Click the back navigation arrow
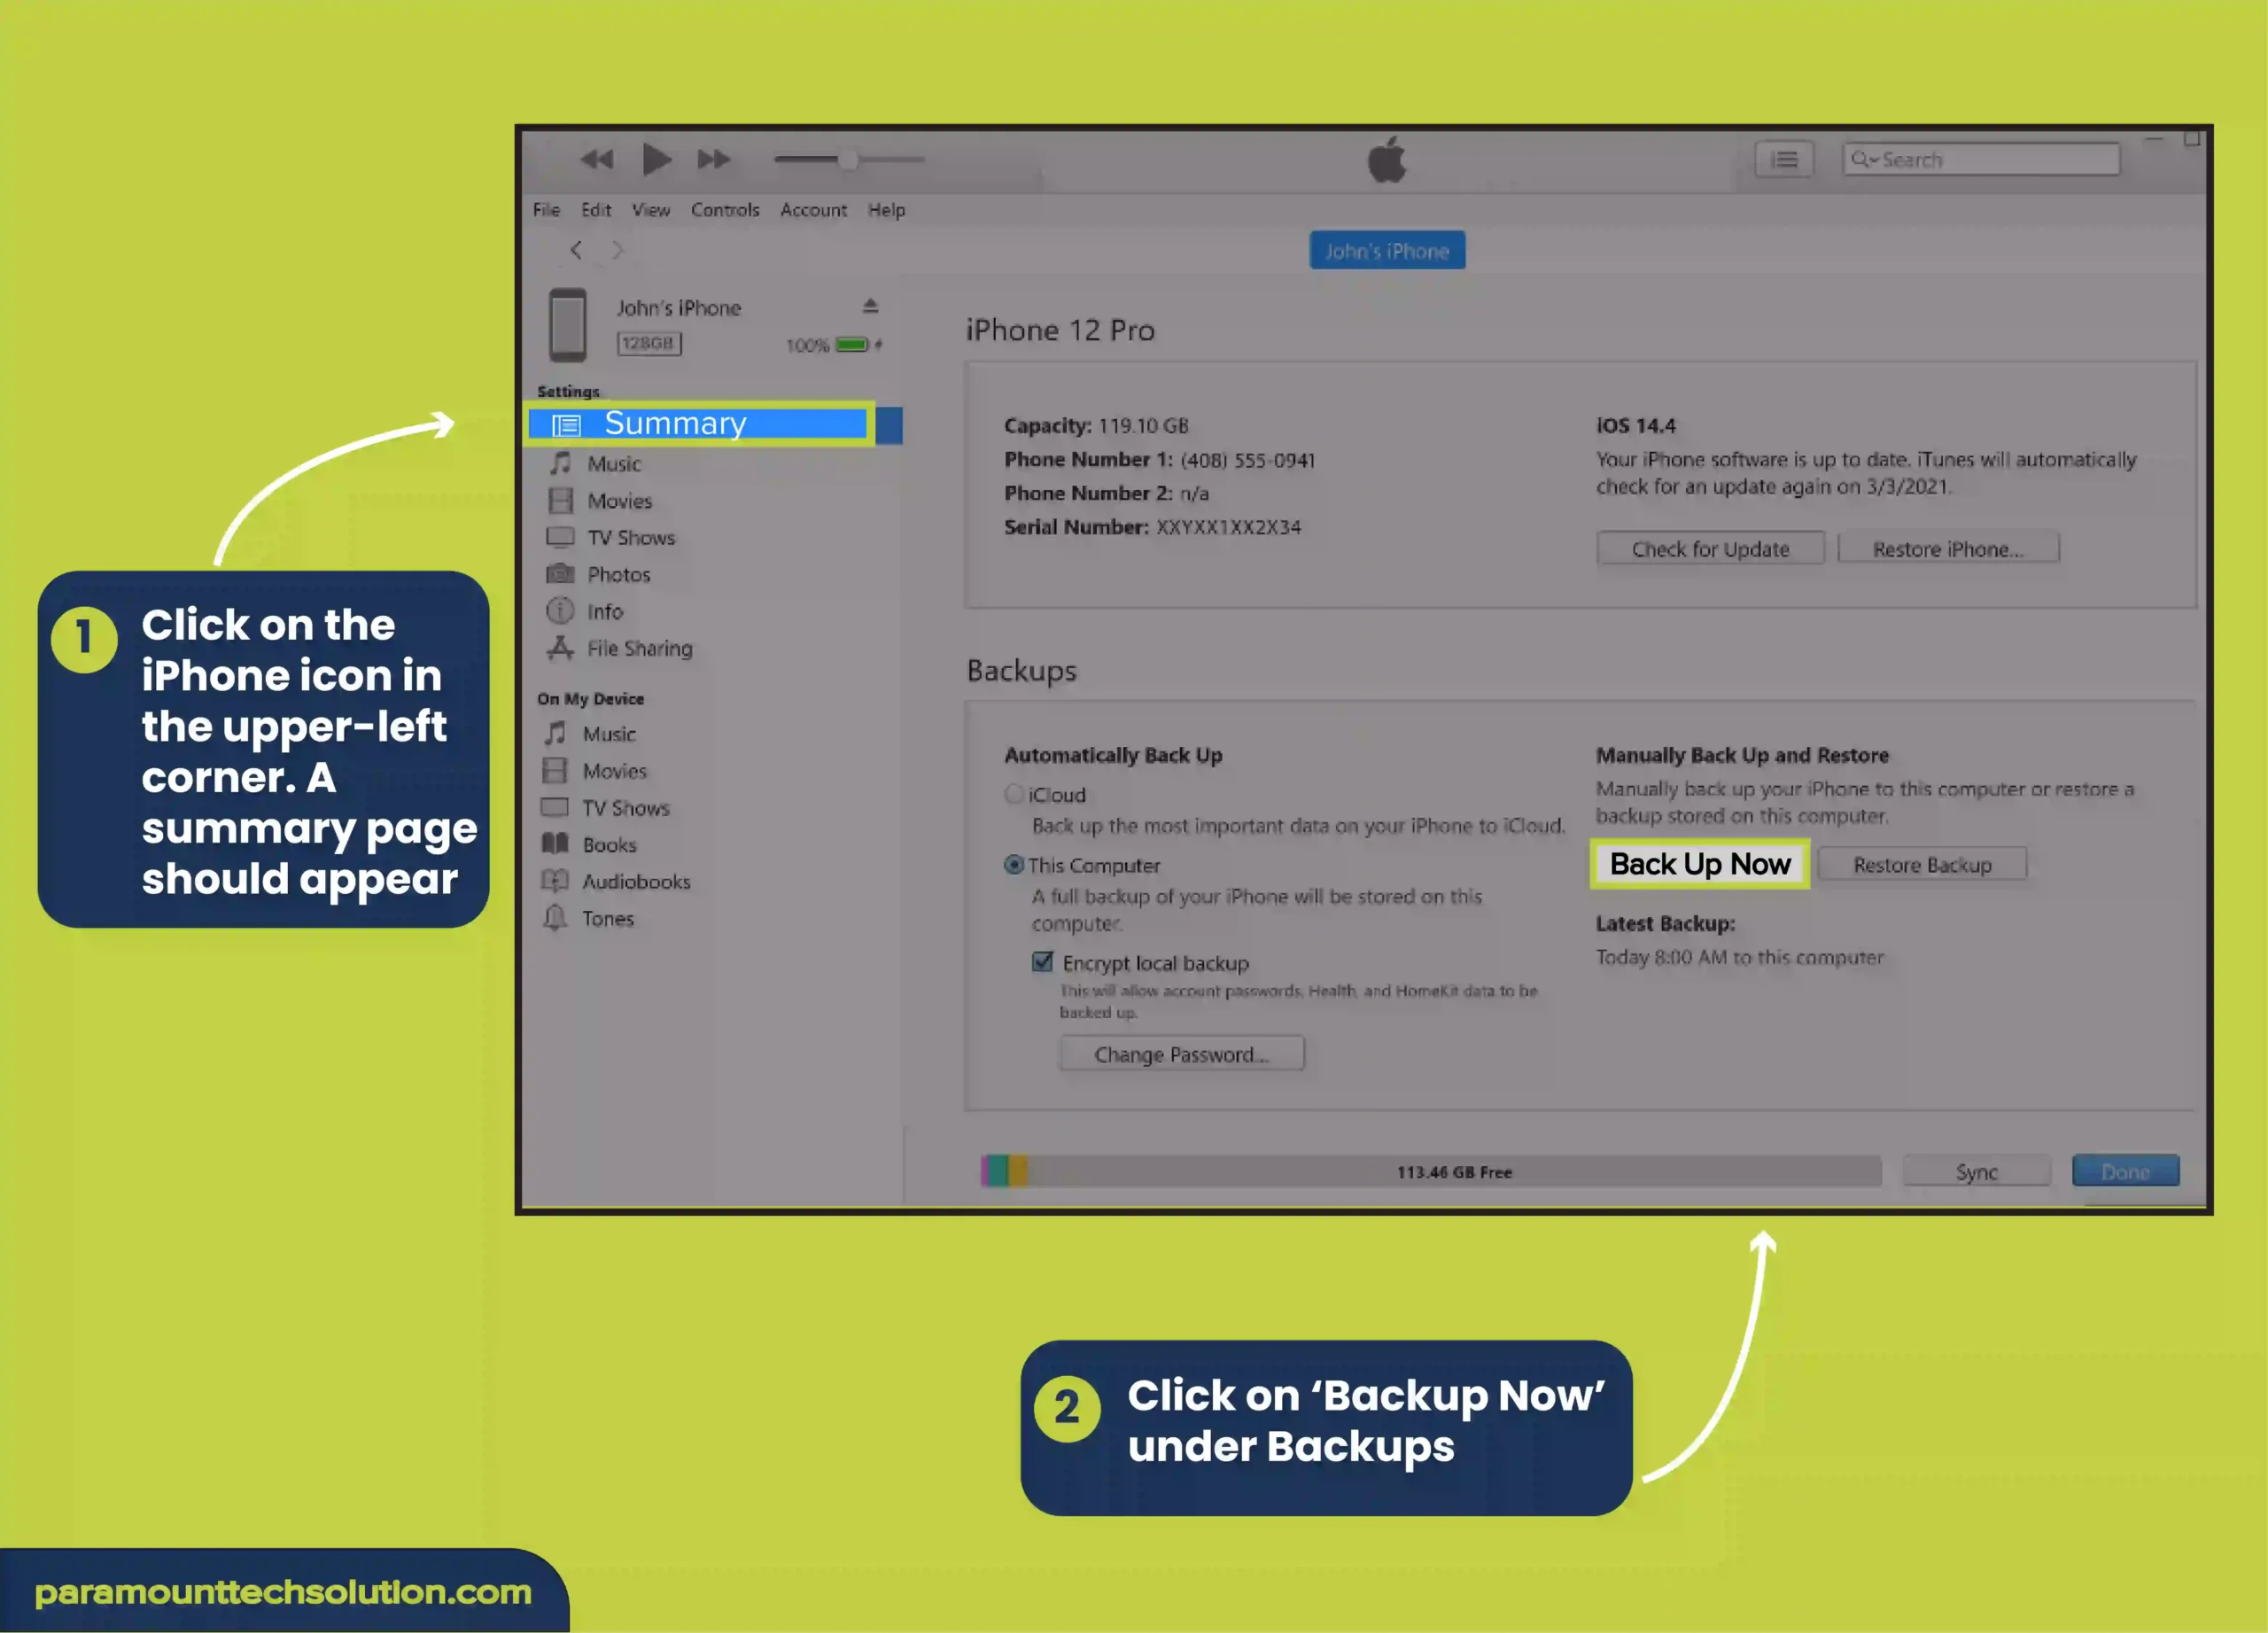 (576, 250)
